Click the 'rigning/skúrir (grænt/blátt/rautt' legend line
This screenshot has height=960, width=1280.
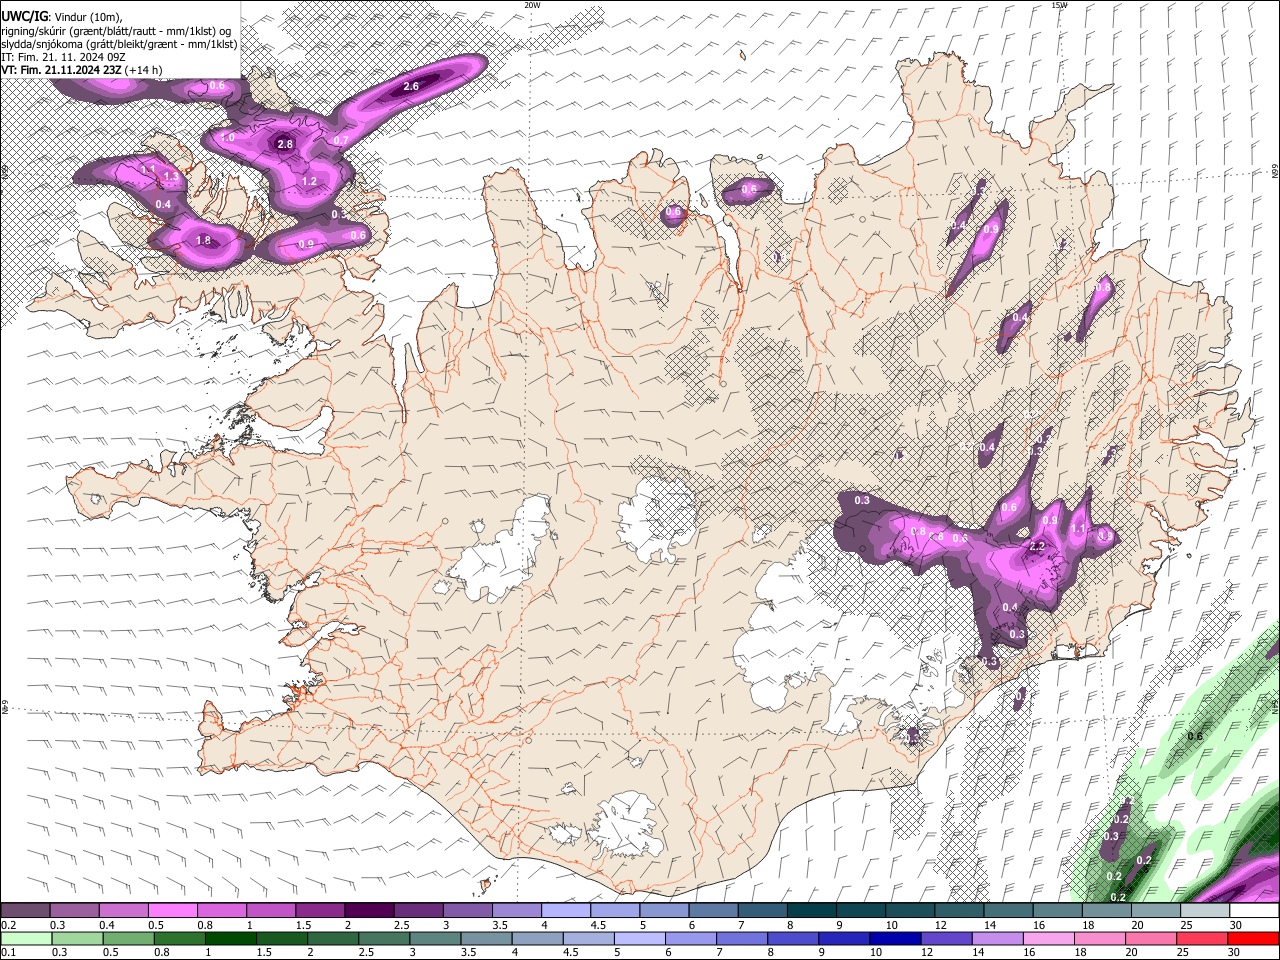click(x=117, y=31)
